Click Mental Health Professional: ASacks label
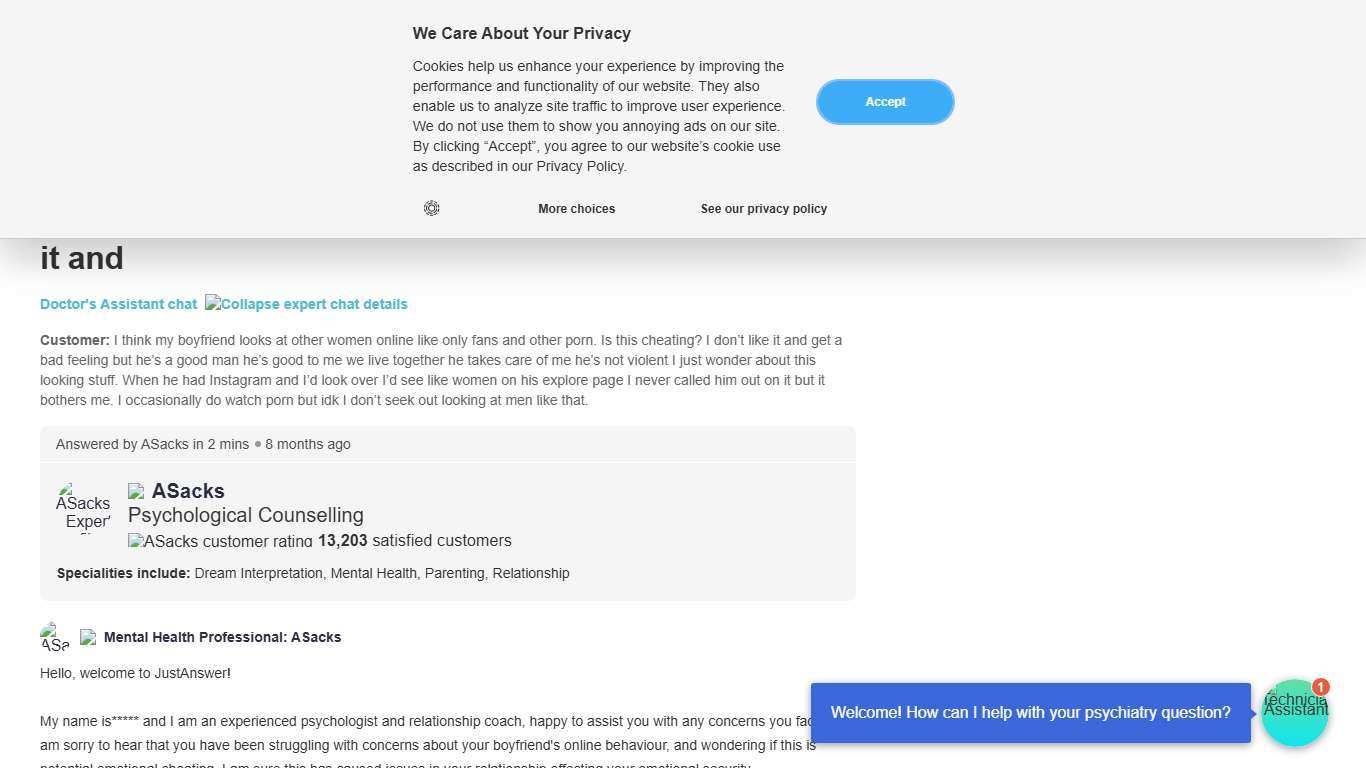Screen dimensions: 1366x768 pyautogui.click(x=222, y=637)
